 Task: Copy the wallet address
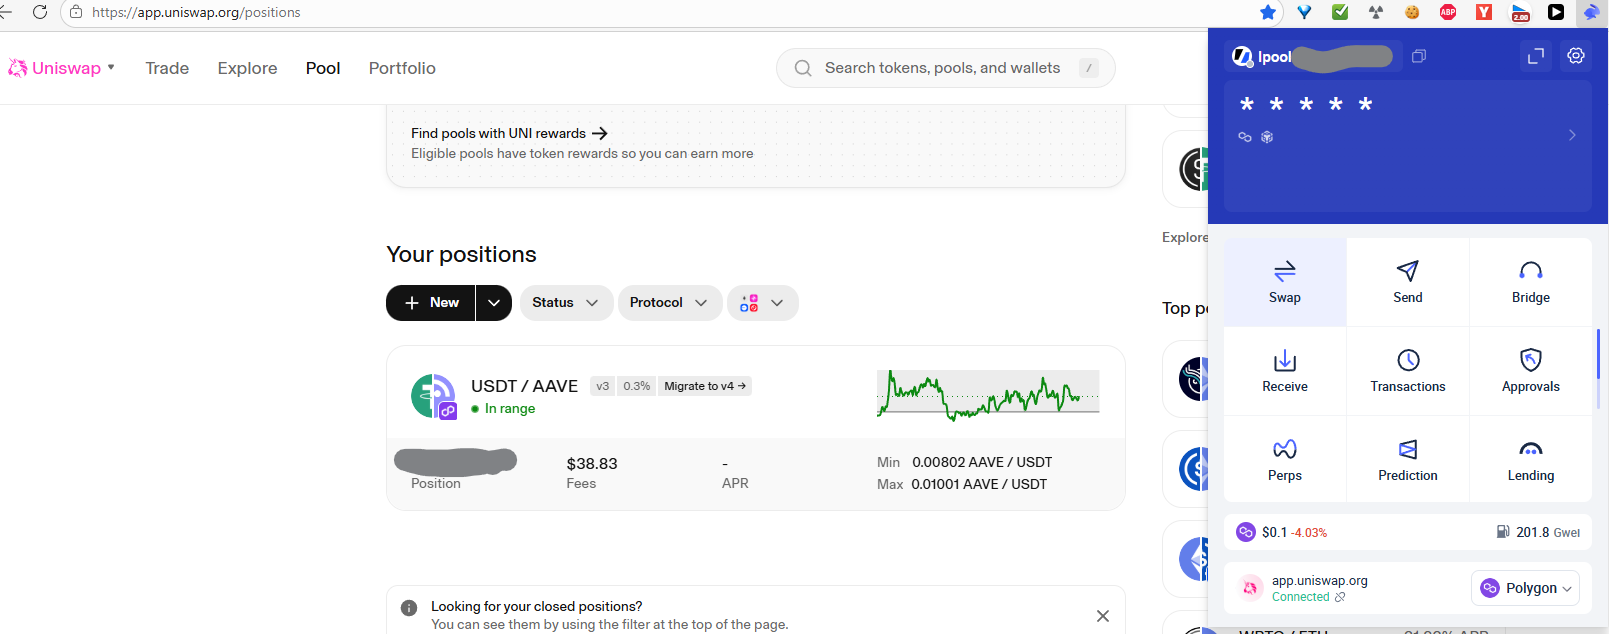[1418, 57]
